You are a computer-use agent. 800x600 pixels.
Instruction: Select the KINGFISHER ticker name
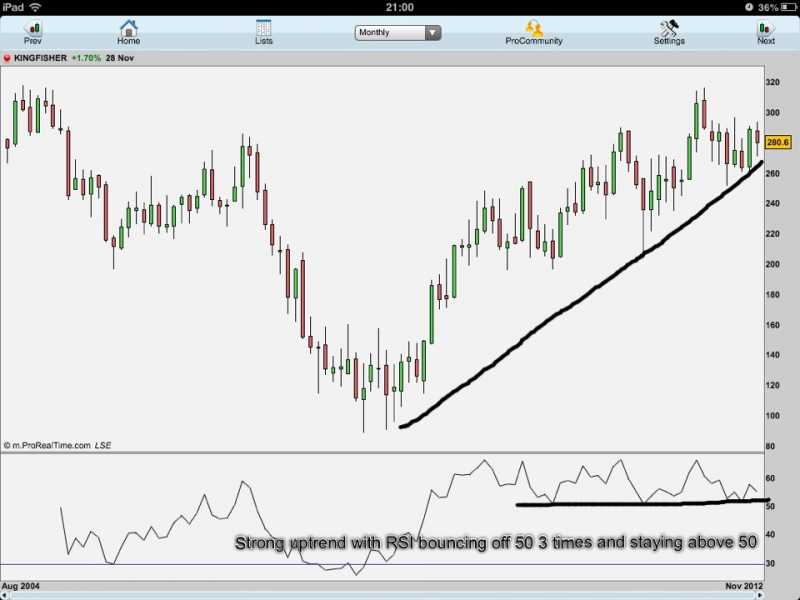40,59
